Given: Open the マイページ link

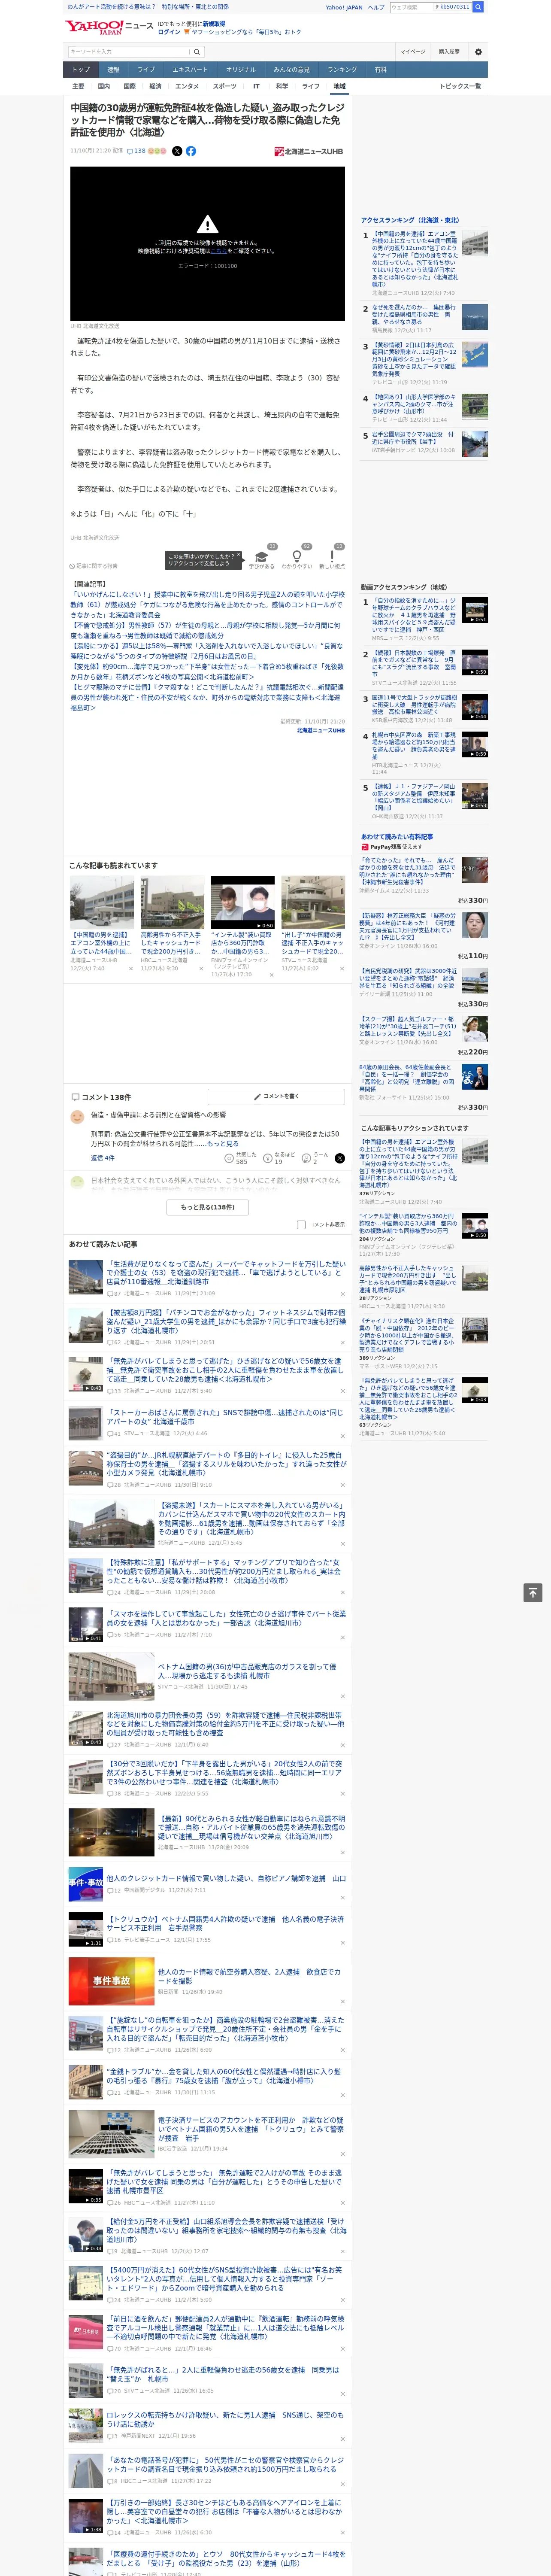Looking at the screenshot, I should click(413, 52).
